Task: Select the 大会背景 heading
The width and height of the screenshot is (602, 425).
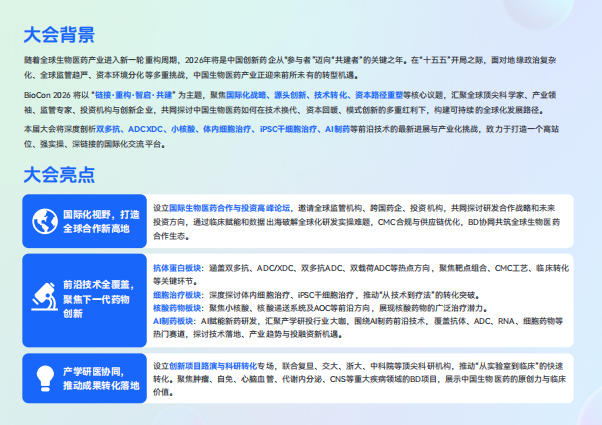Action: pyautogui.click(x=59, y=35)
